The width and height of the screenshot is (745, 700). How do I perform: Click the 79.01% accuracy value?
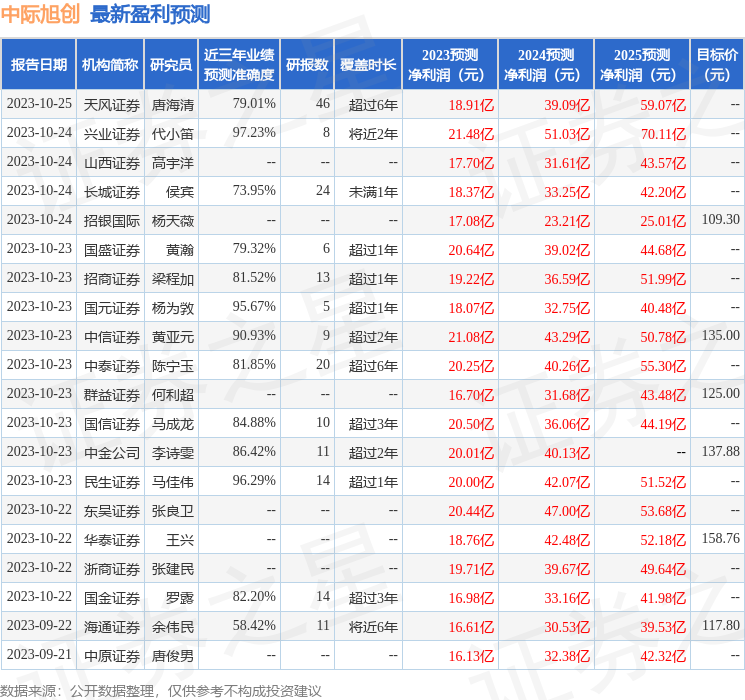254,104
